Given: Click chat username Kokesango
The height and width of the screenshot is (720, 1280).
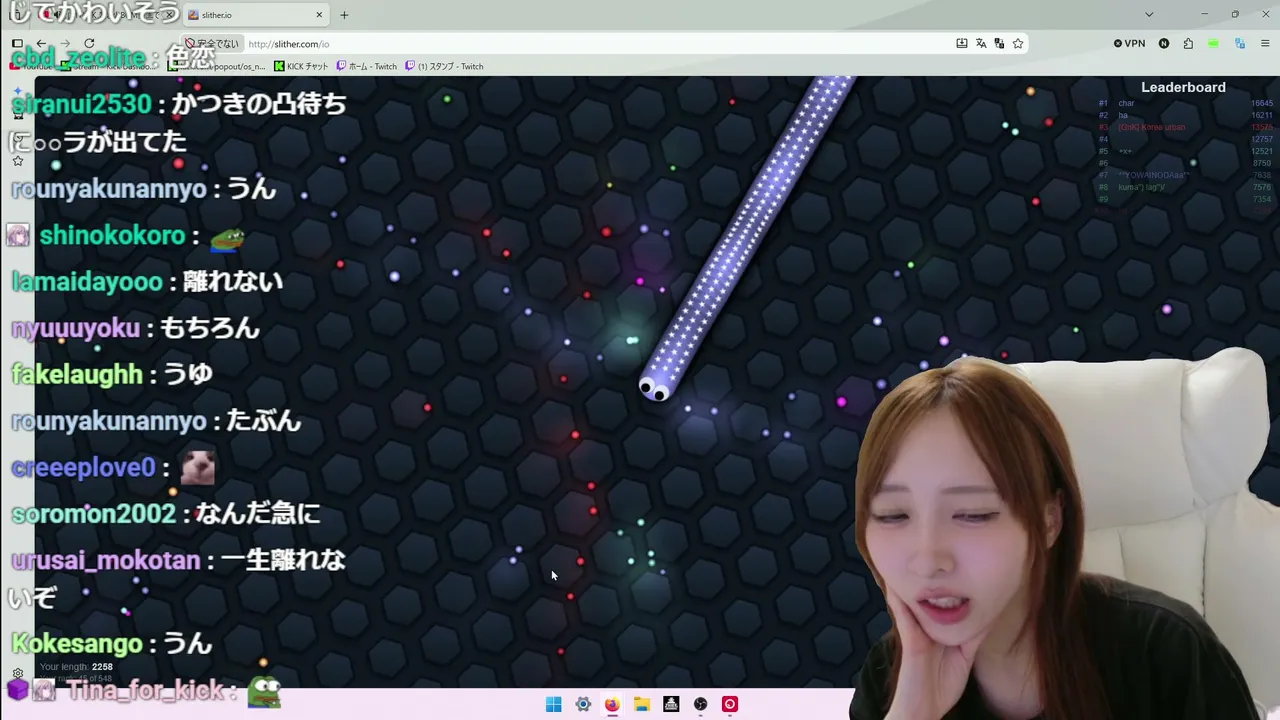Looking at the screenshot, I should 76,643.
